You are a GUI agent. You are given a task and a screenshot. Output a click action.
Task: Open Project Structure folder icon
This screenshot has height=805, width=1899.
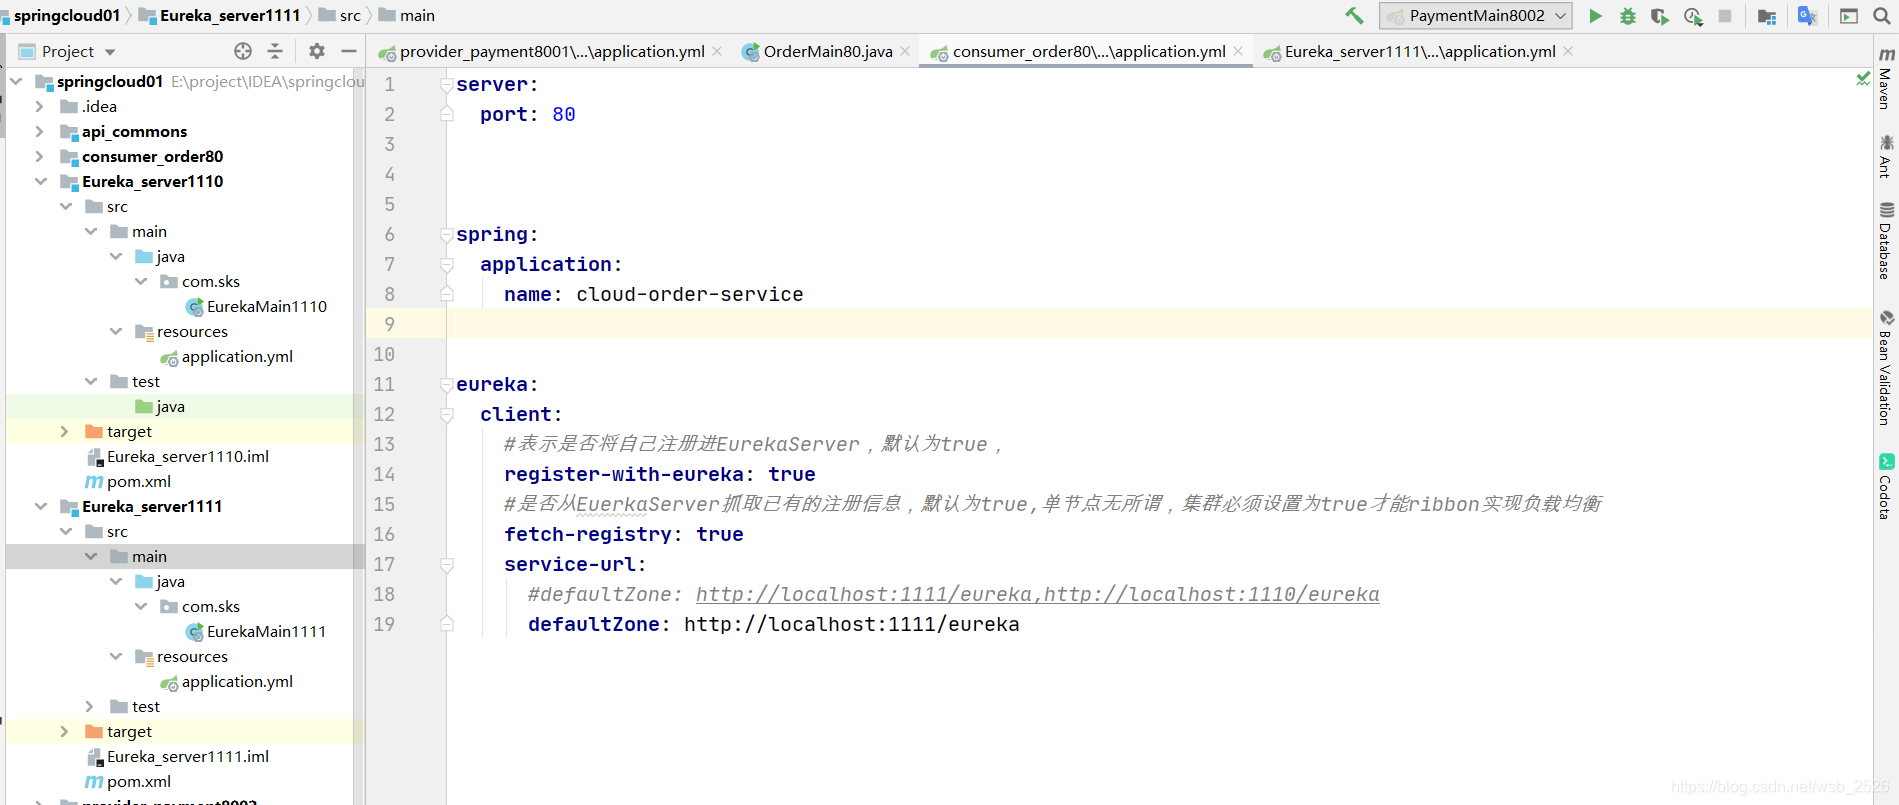1767,16
